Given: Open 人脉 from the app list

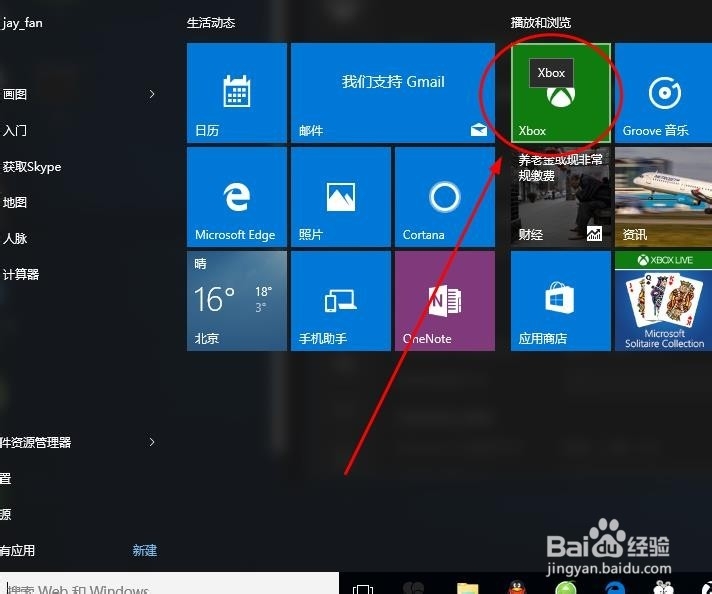Looking at the screenshot, I should coord(15,238).
